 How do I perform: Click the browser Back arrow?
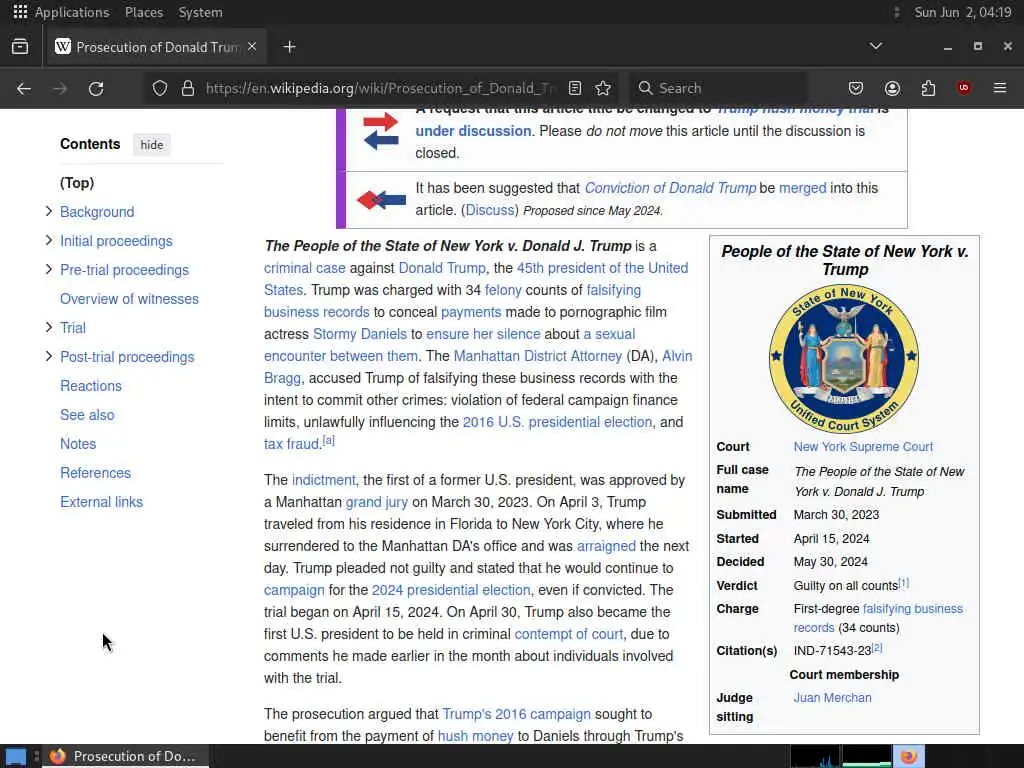point(24,88)
